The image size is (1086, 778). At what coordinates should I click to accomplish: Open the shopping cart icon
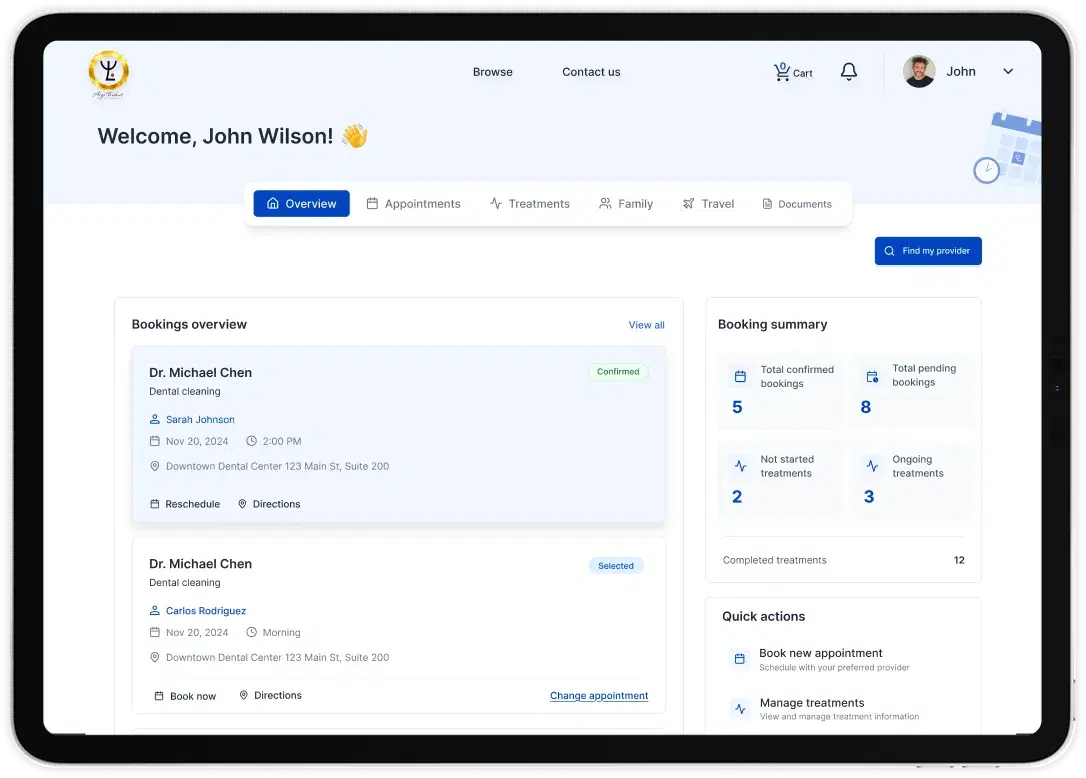tap(782, 71)
